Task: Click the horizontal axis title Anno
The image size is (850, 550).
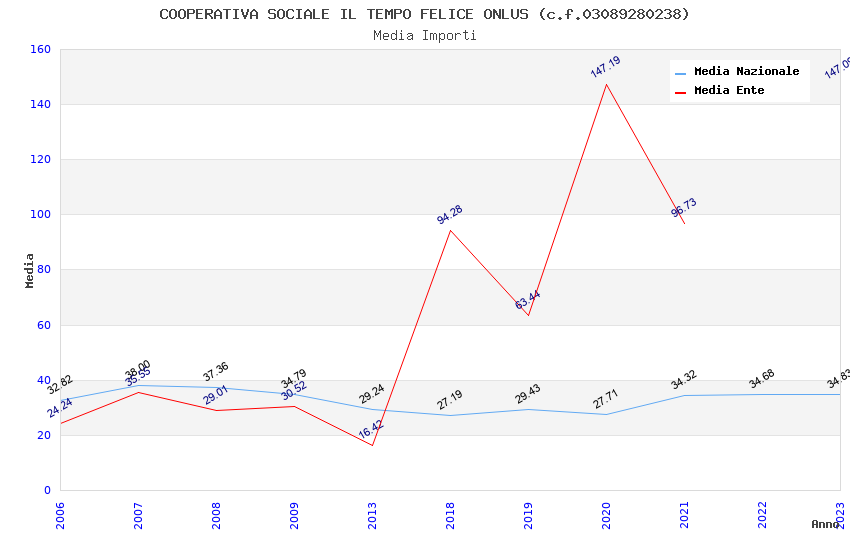Action: point(825,524)
